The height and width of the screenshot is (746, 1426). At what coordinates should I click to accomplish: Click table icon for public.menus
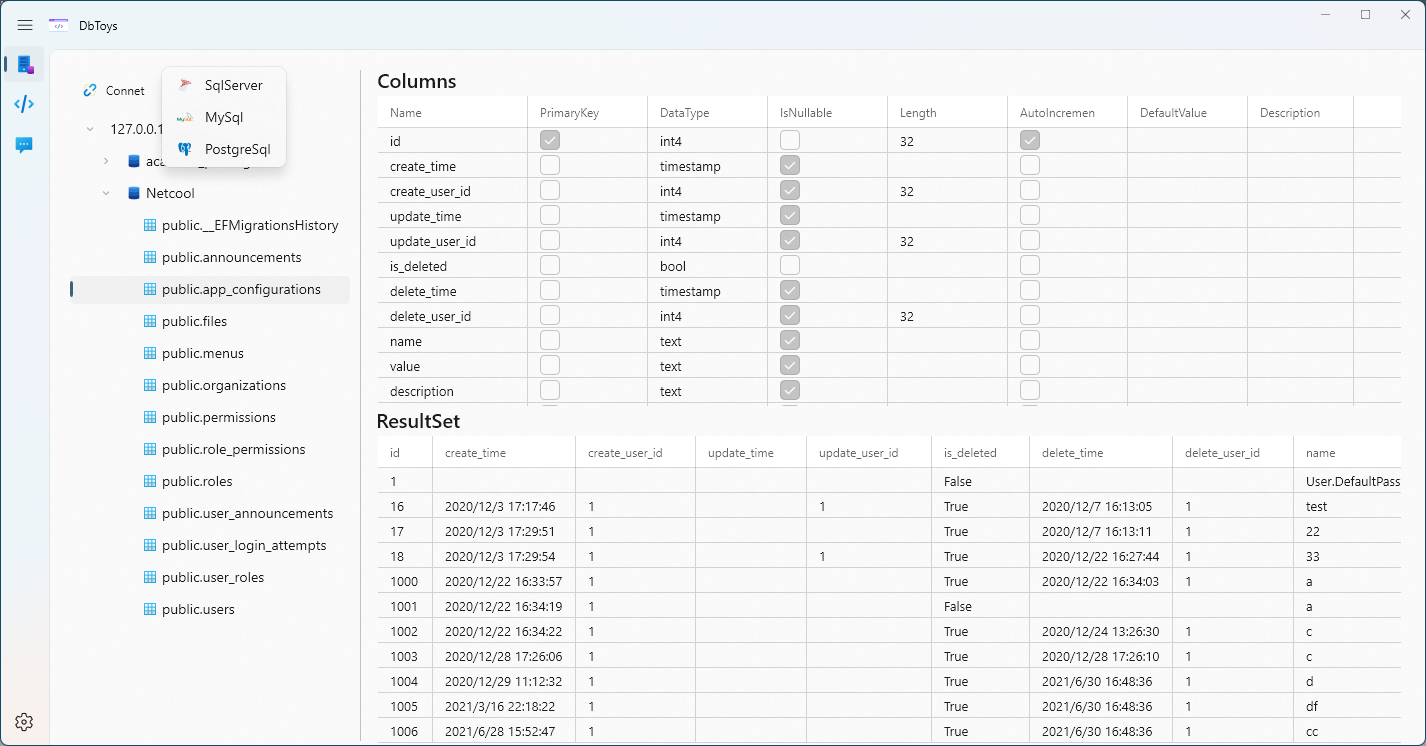point(151,353)
